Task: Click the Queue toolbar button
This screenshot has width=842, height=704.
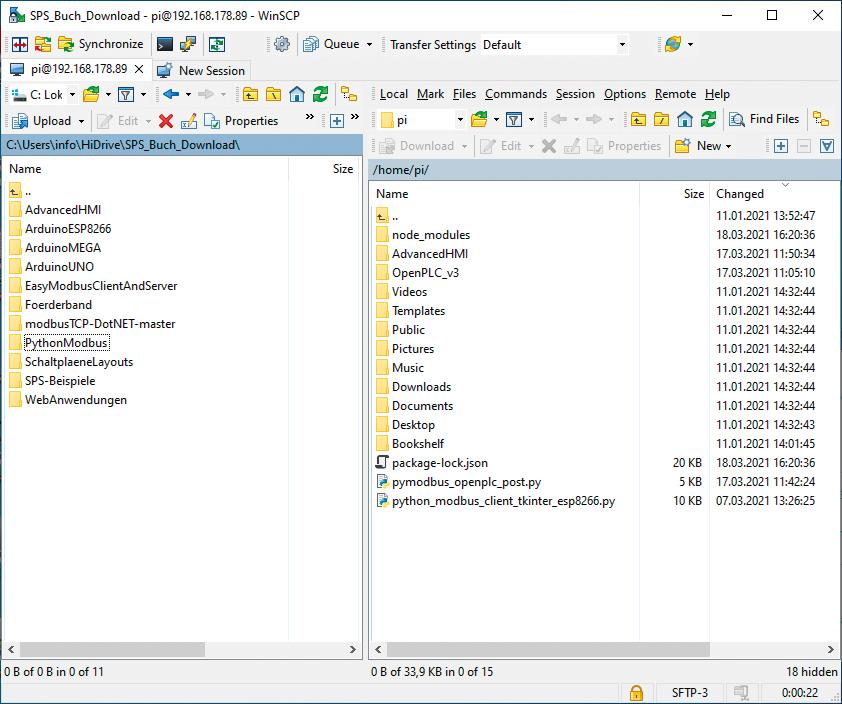Action: pyautogui.click(x=332, y=44)
